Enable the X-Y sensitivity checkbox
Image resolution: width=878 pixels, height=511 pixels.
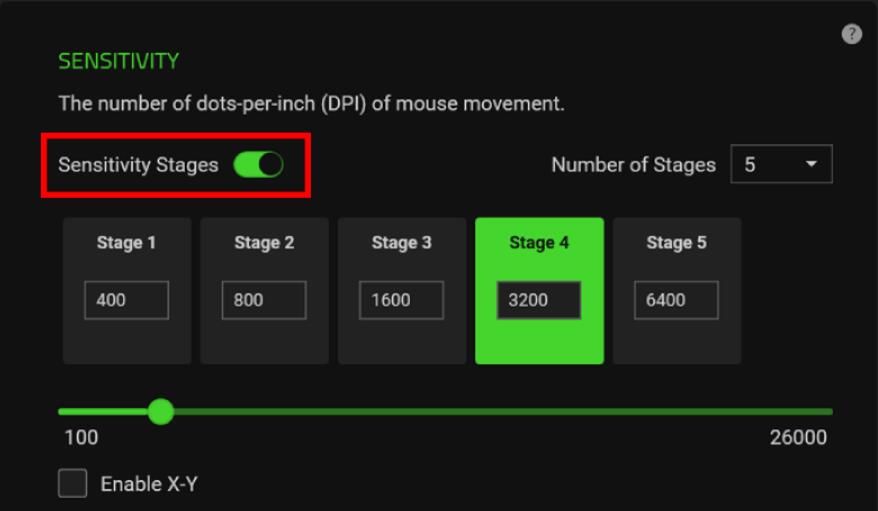point(73,484)
